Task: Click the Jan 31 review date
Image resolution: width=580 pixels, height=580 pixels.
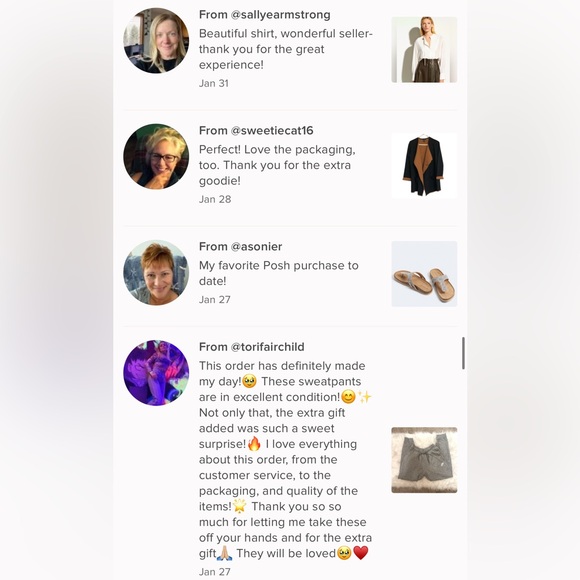Action: (214, 83)
